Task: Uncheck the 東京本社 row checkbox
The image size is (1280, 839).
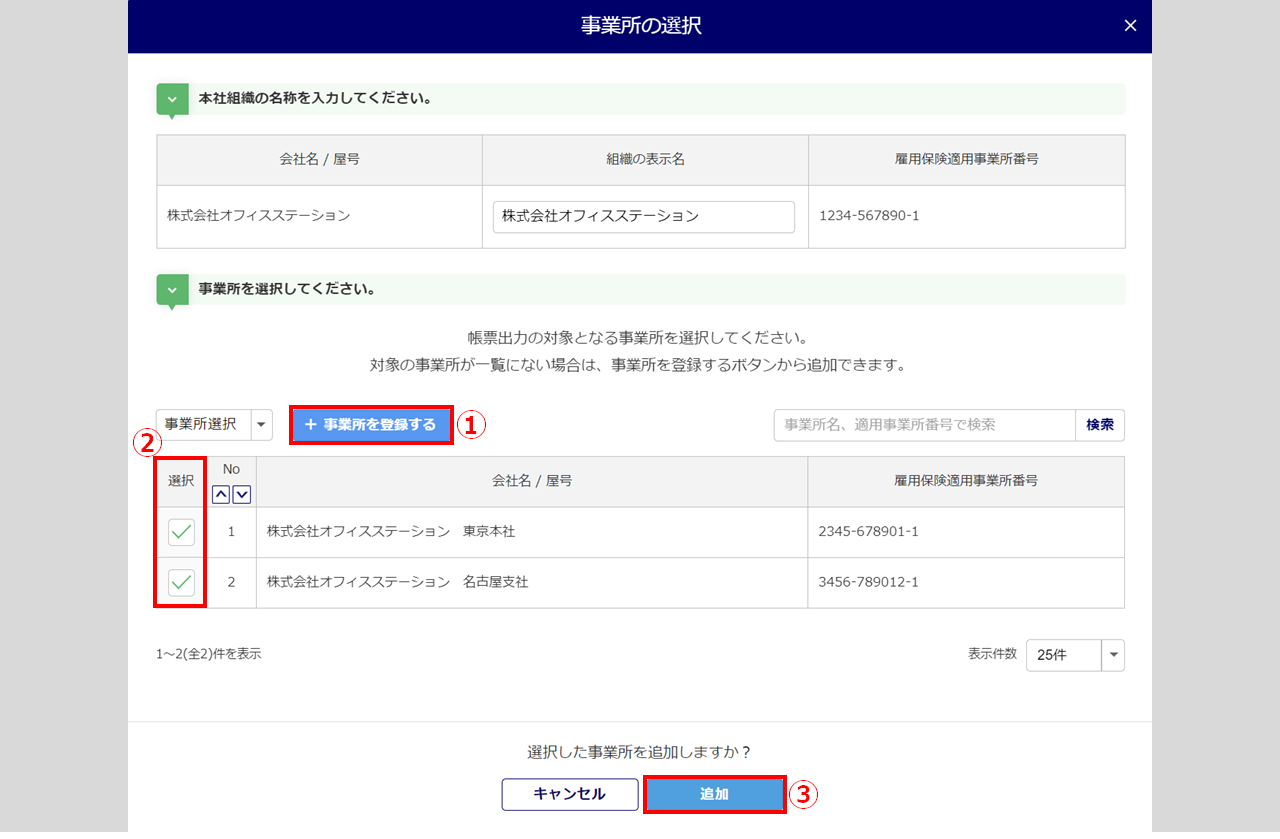Action: point(181,532)
